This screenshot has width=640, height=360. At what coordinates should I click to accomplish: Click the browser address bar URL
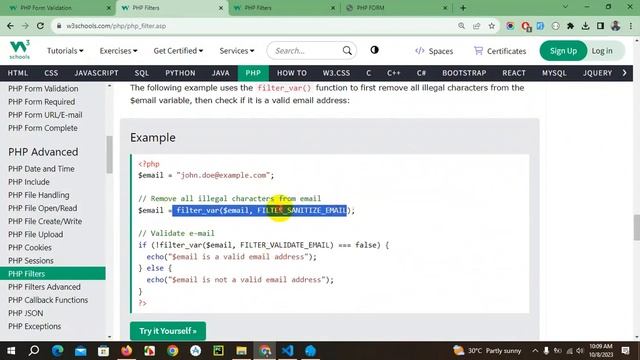coord(116,26)
